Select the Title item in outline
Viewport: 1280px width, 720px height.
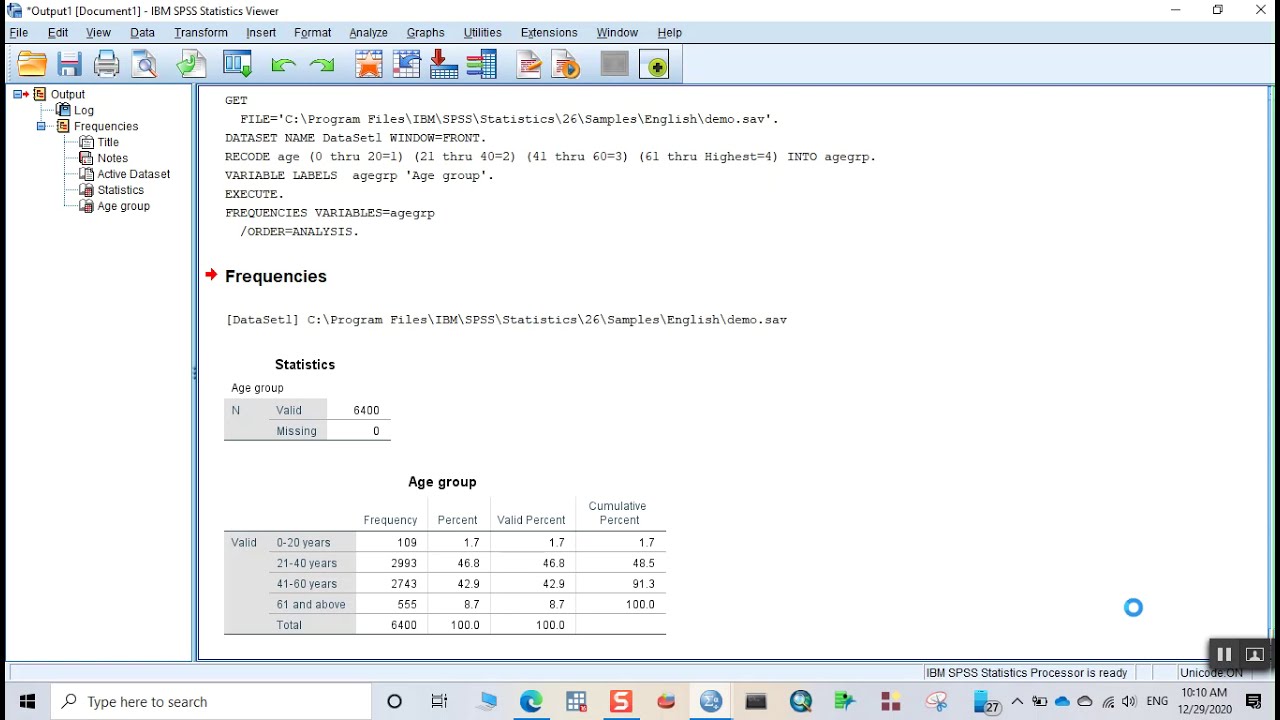click(x=108, y=142)
